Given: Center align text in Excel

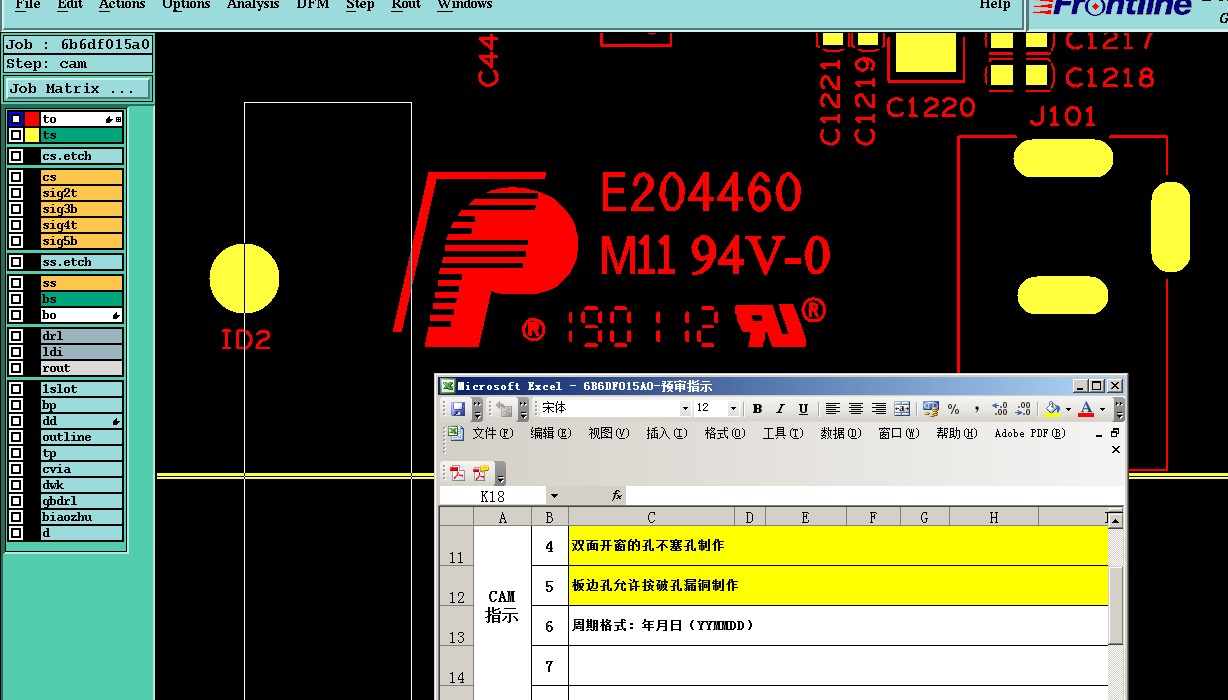Looking at the screenshot, I should (x=856, y=409).
